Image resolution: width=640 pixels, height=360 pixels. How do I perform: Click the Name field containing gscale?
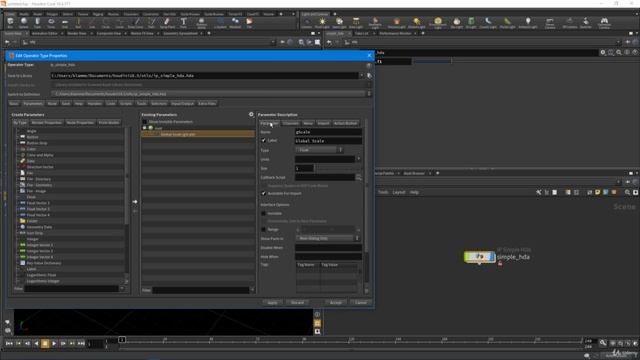click(328, 132)
